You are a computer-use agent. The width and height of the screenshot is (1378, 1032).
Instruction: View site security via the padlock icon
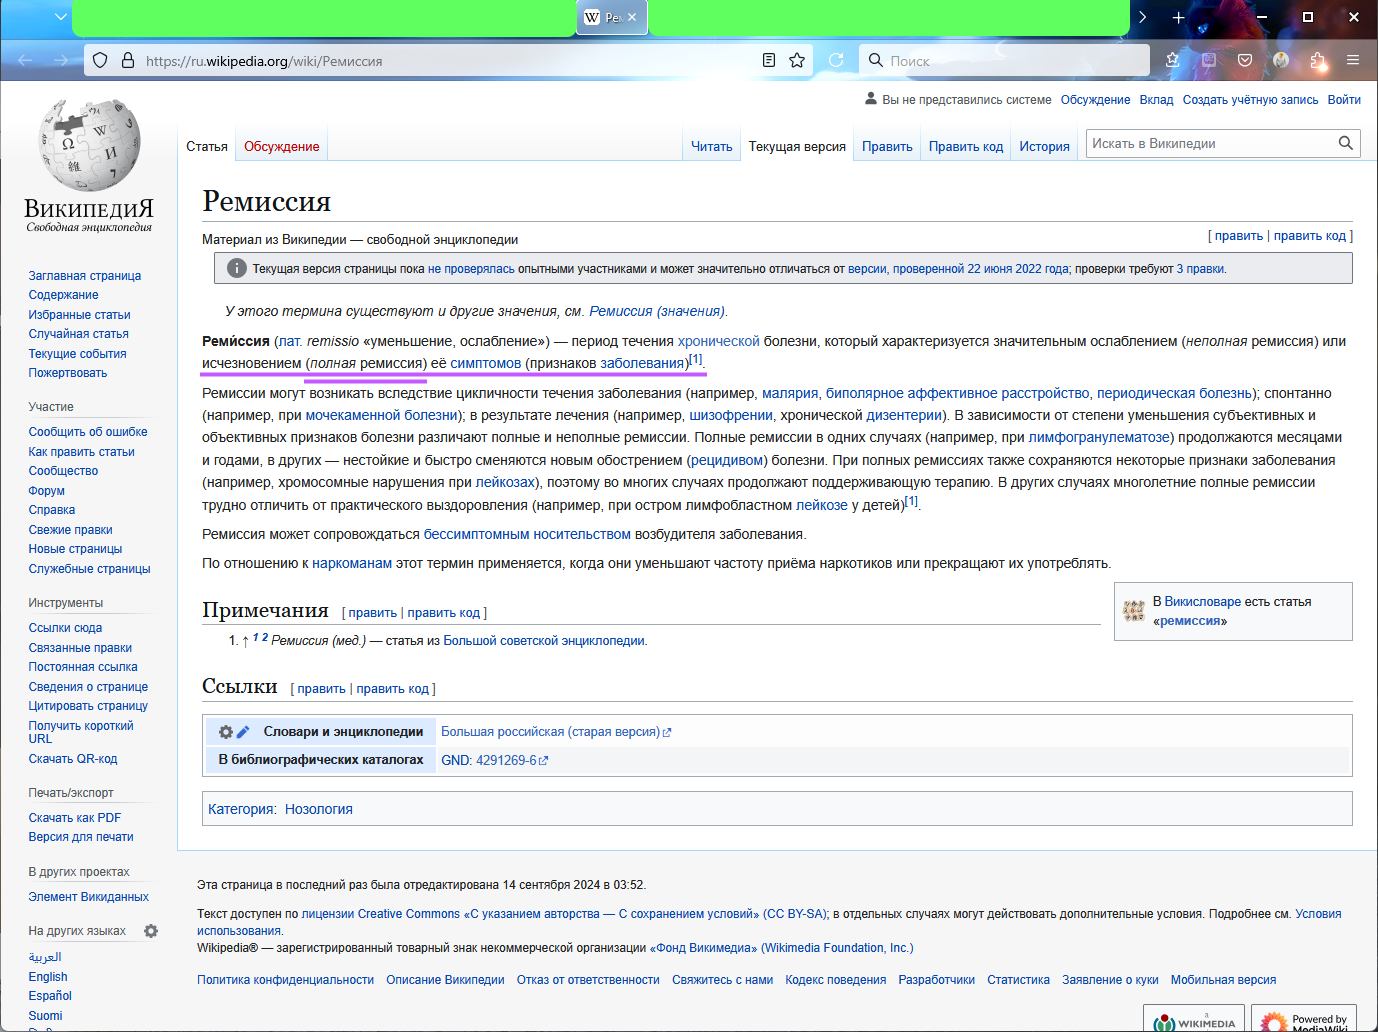128,60
